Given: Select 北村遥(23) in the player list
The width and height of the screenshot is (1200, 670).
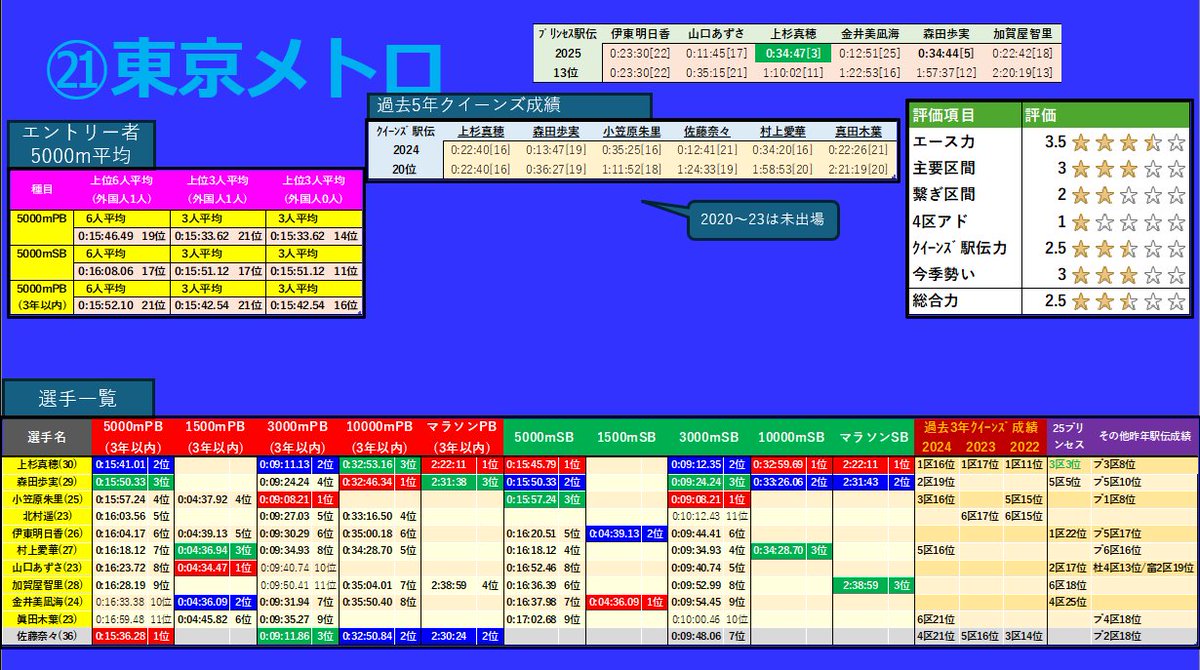Looking at the screenshot, I should click(x=47, y=516).
